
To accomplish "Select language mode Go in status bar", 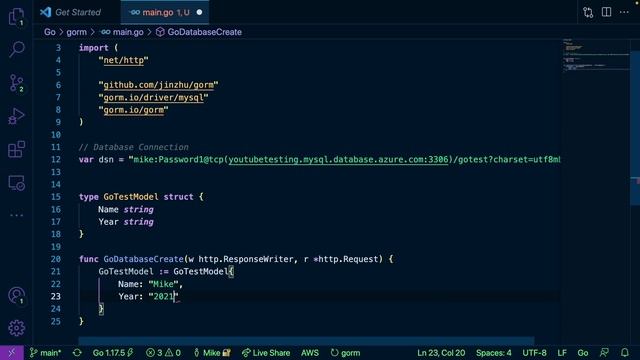I will (583, 353).
